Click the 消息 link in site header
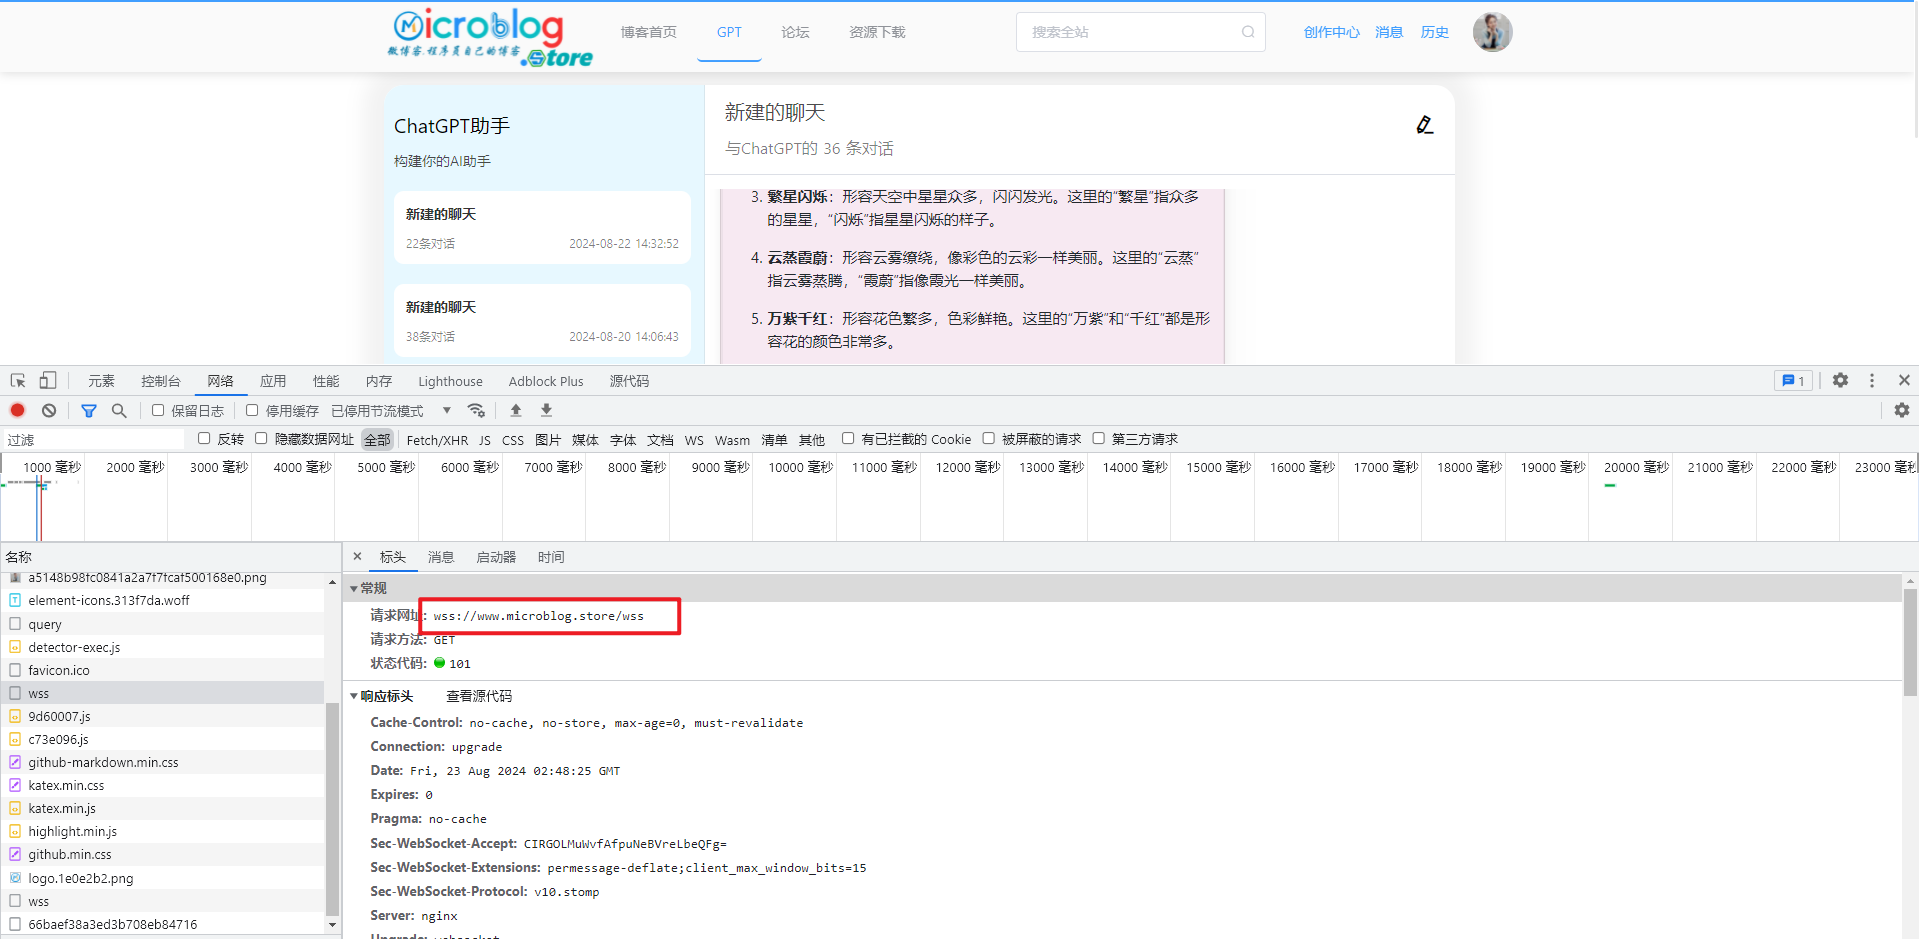This screenshot has width=1919, height=939. coord(1389,32)
